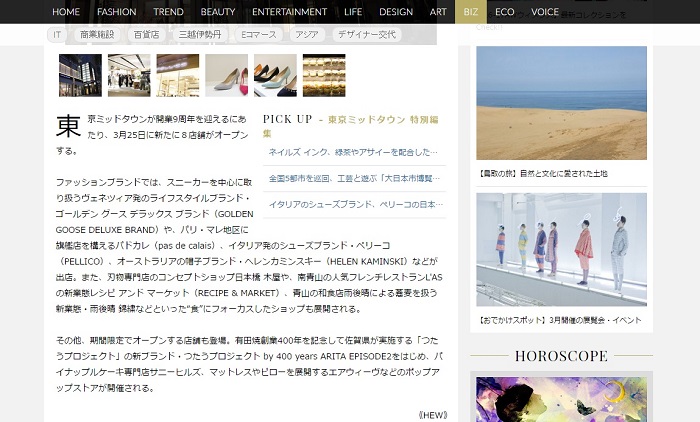
Task: Open the HOME menu item
Action: [66, 12]
